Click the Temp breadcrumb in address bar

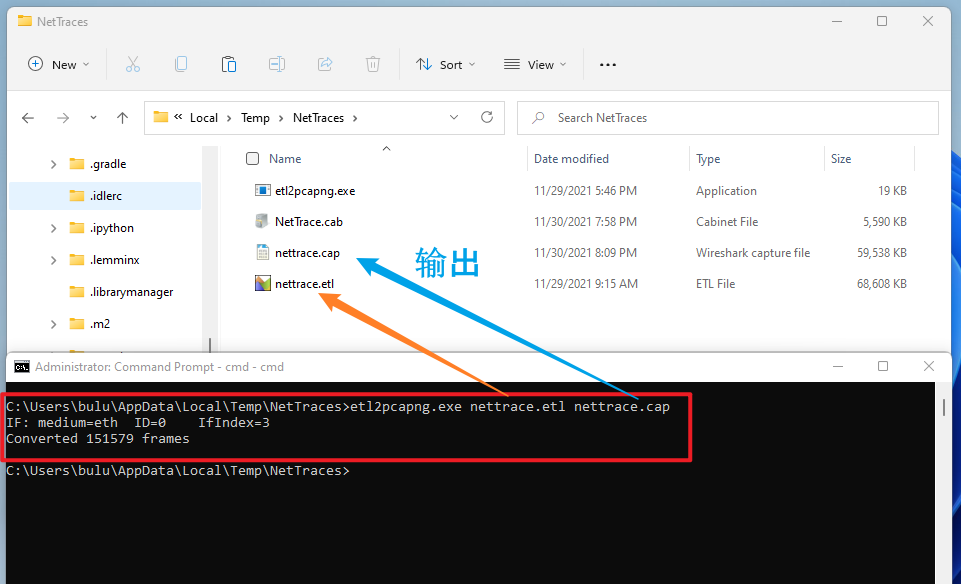point(255,118)
